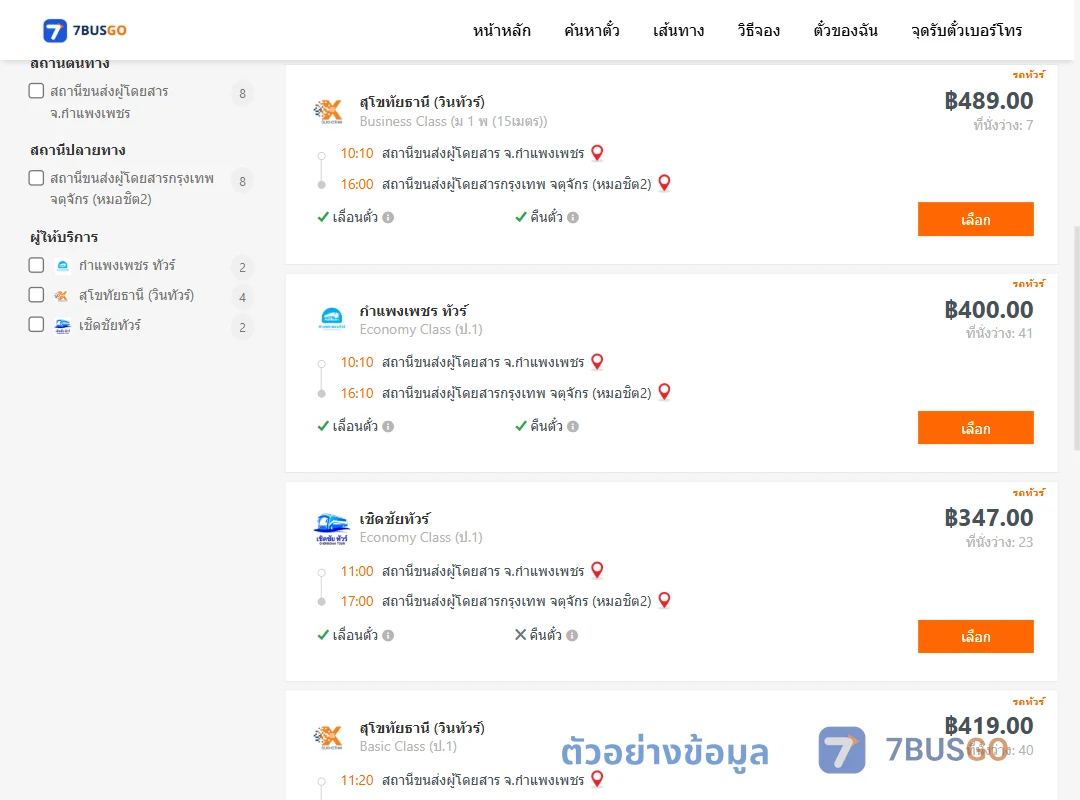The image size is (1080, 800).
Task: Select the ฿400.00 trip with เลือก button
Action: click(x=975, y=428)
